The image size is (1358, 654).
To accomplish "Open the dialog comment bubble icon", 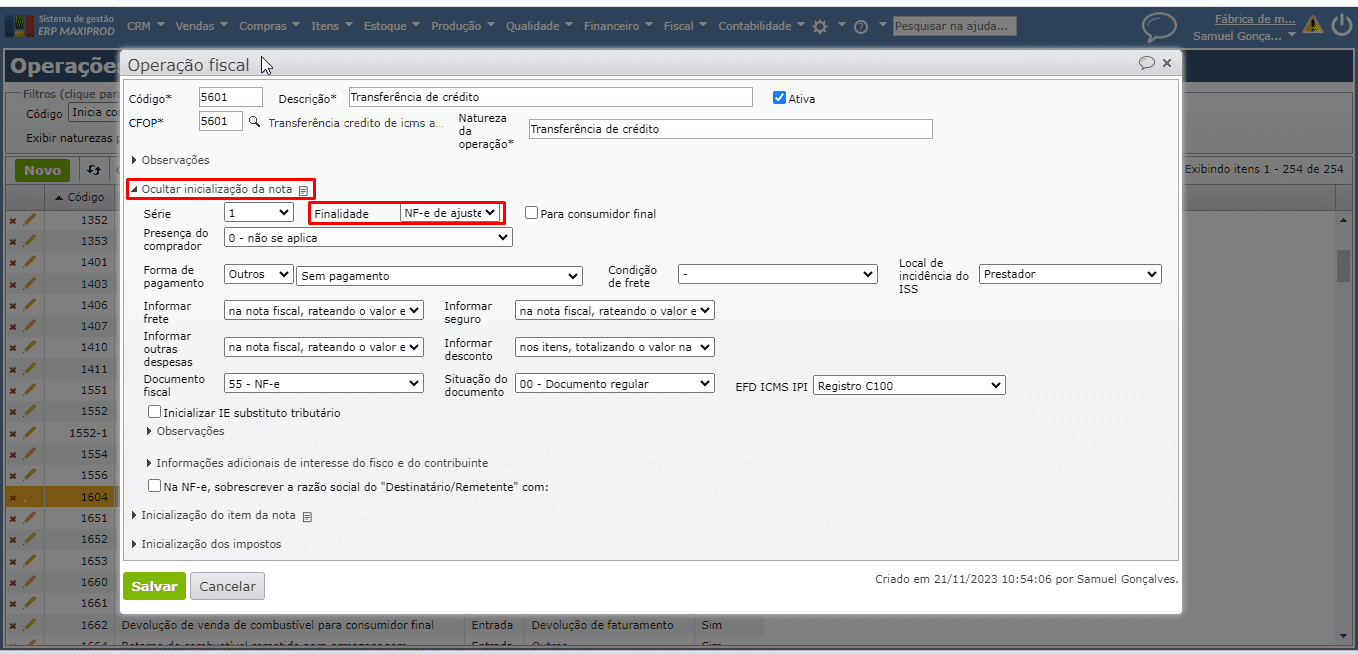I will pyautogui.click(x=1147, y=63).
